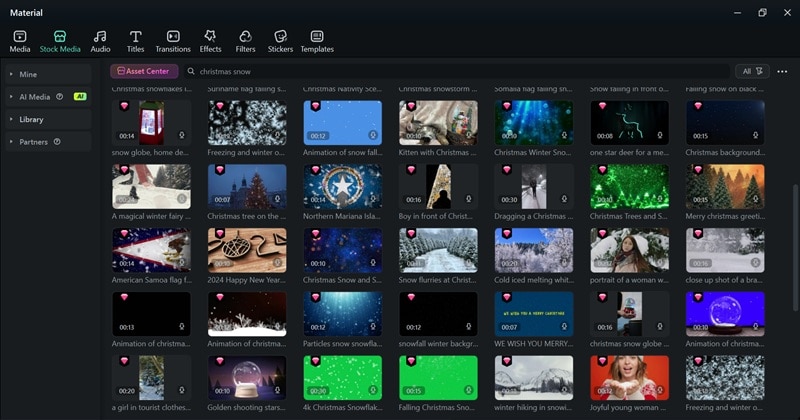Download the Dragging a Christmas clip

click(x=564, y=199)
